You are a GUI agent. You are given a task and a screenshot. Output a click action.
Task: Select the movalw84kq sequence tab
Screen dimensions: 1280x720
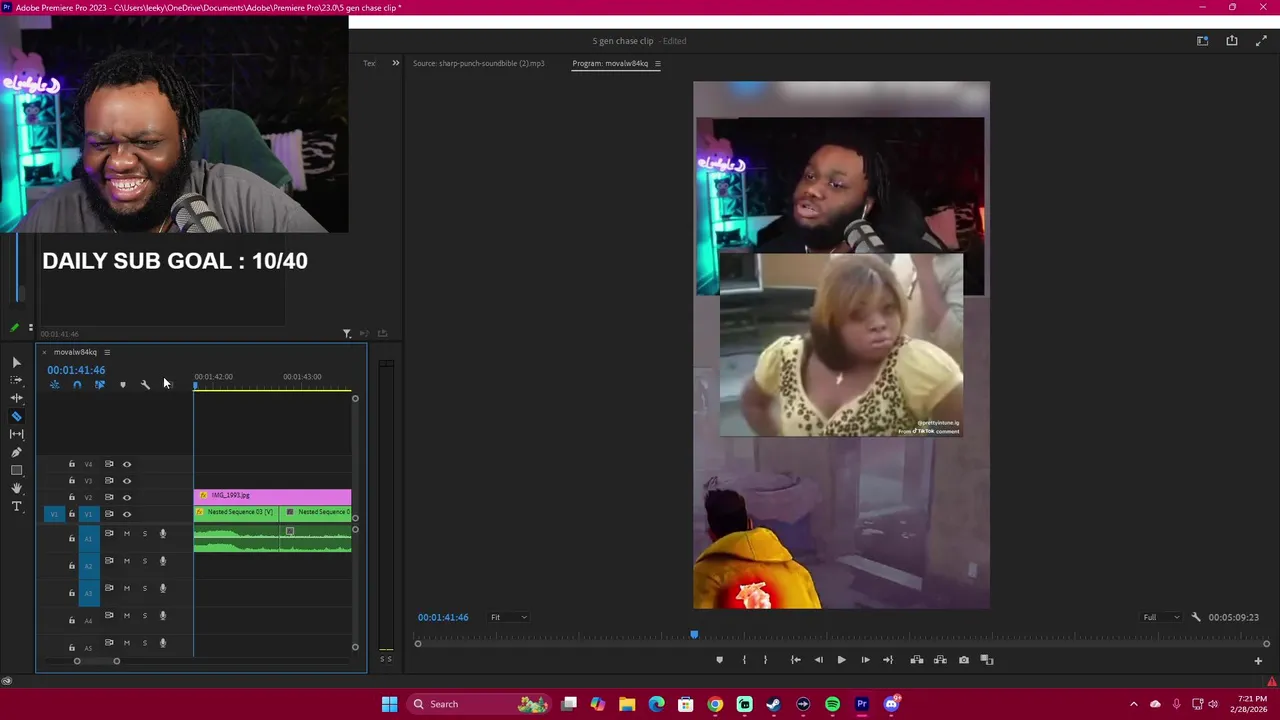[75, 352]
